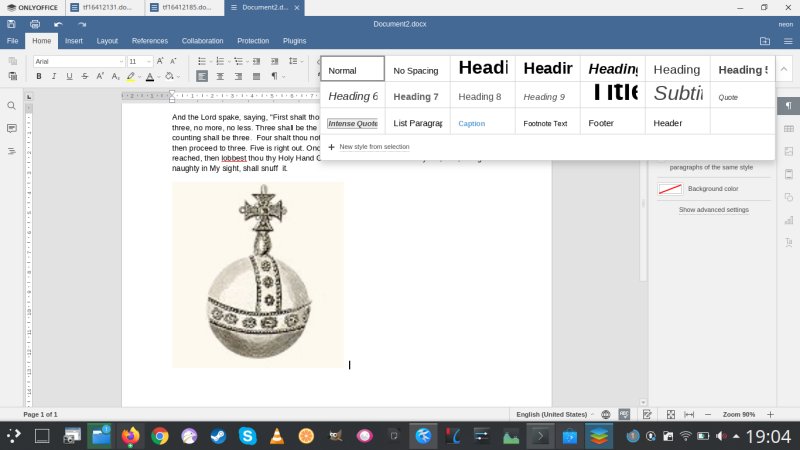
Task: Expand the font size dropdown
Action: [146, 61]
